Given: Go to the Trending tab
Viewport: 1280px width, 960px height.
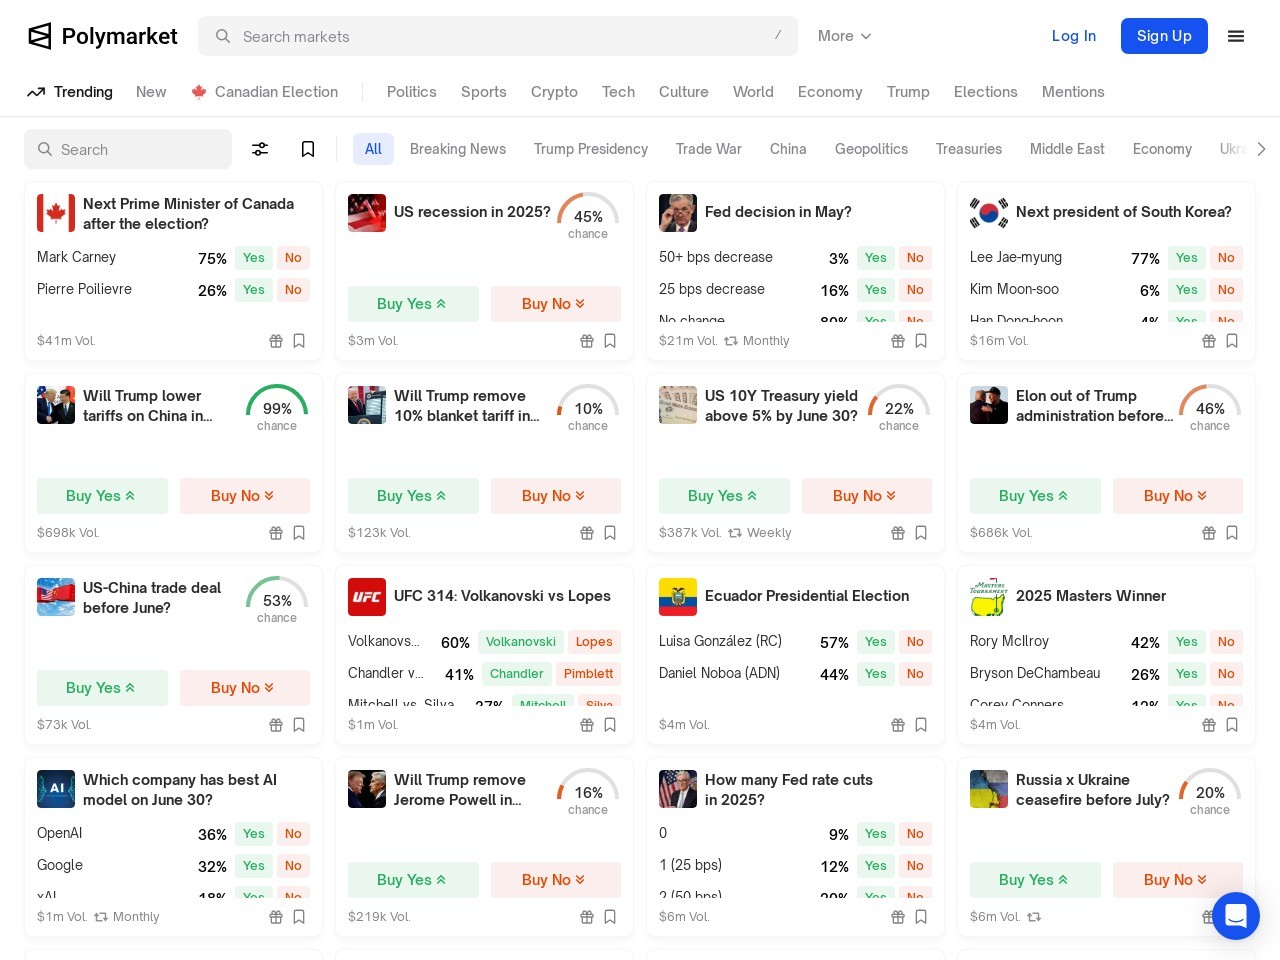Looking at the screenshot, I should (x=70, y=92).
